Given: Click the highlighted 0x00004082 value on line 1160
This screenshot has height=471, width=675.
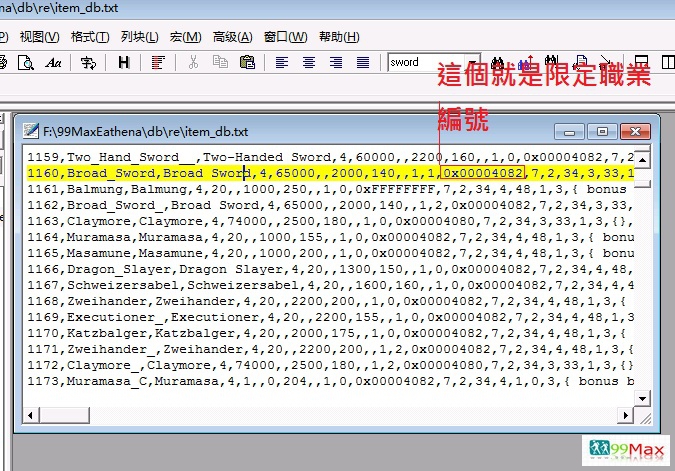Looking at the screenshot, I should pos(482,173).
